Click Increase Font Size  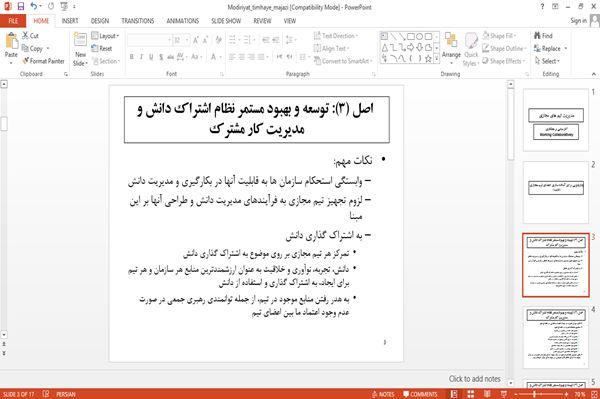click(196, 40)
